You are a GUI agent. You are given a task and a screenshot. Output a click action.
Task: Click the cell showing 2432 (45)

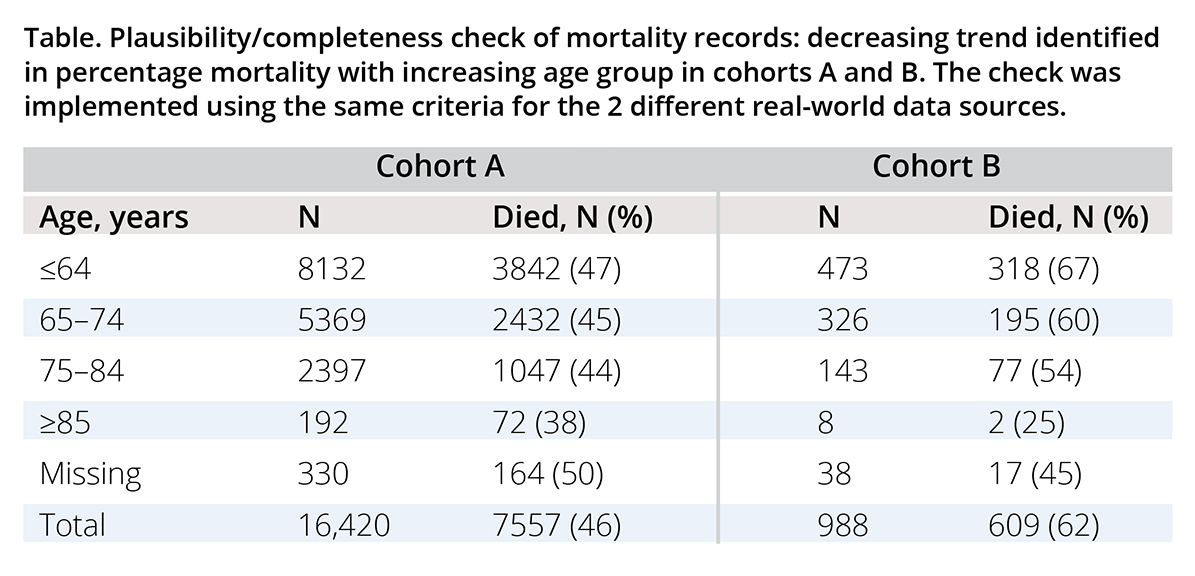(557, 320)
